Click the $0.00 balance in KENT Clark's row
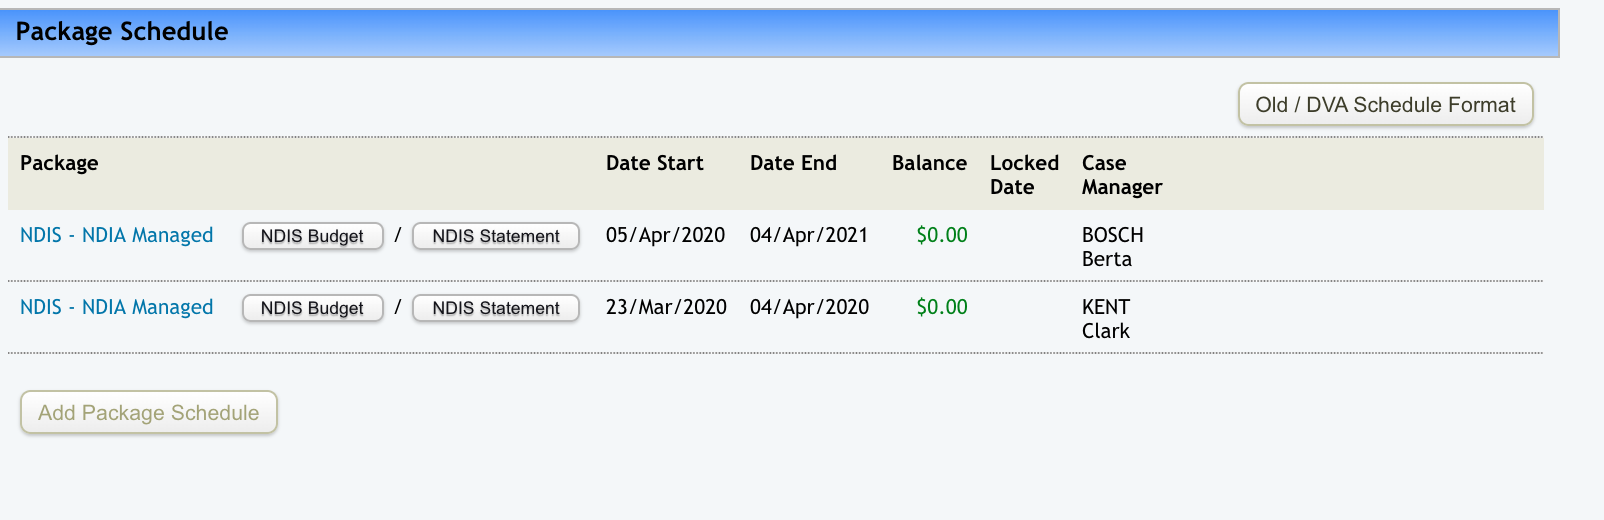Screen dimensions: 1604x520 point(942,307)
